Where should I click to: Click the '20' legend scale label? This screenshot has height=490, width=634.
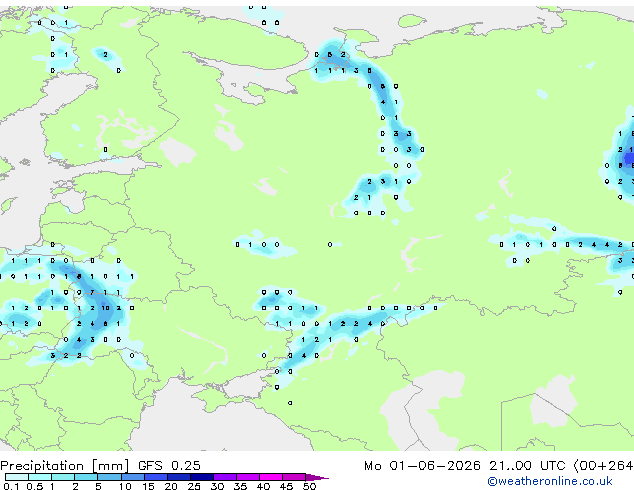pos(171,486)
